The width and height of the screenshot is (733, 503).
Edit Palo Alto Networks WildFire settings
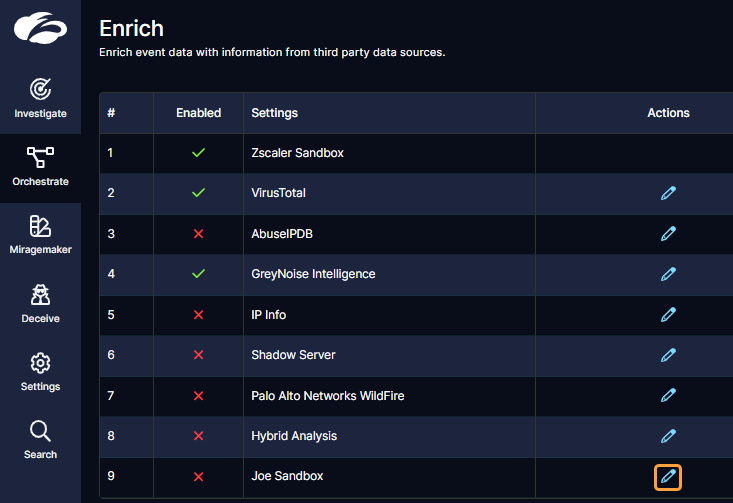pos(668,396)
